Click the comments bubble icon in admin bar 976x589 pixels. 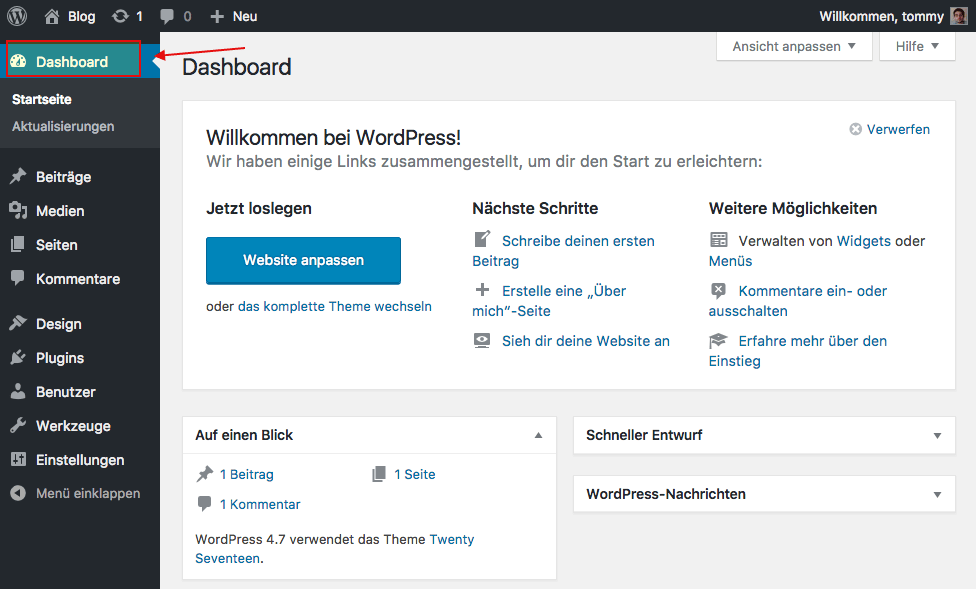coord(167,16)
